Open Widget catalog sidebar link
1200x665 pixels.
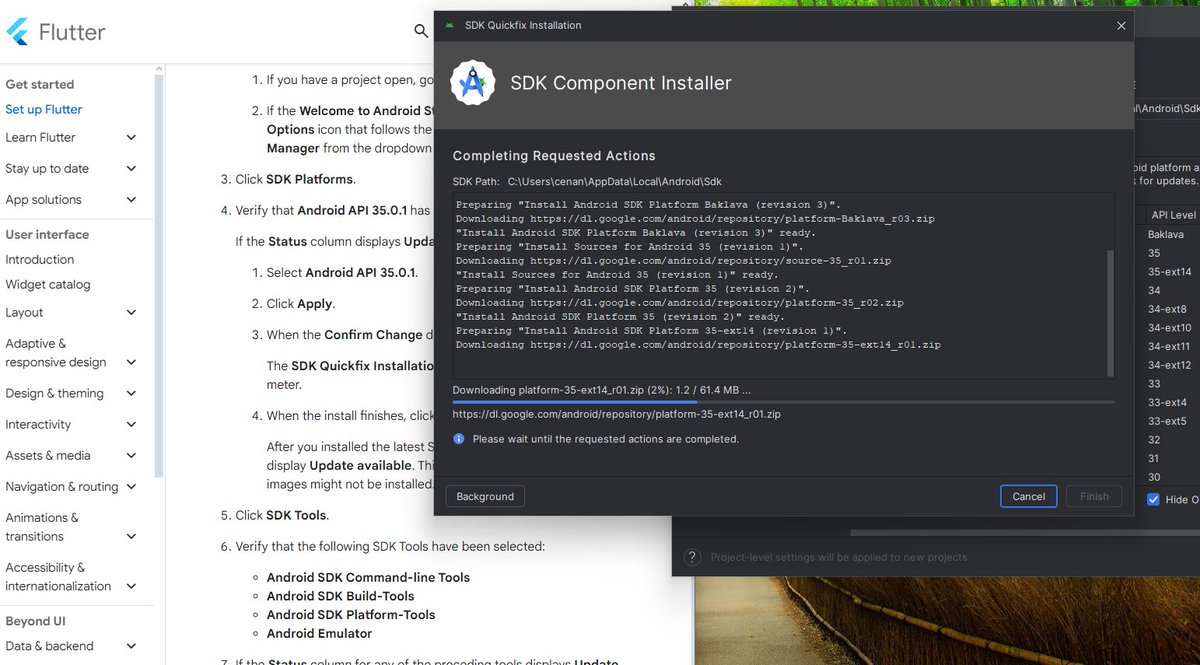(x=48, y=285)
